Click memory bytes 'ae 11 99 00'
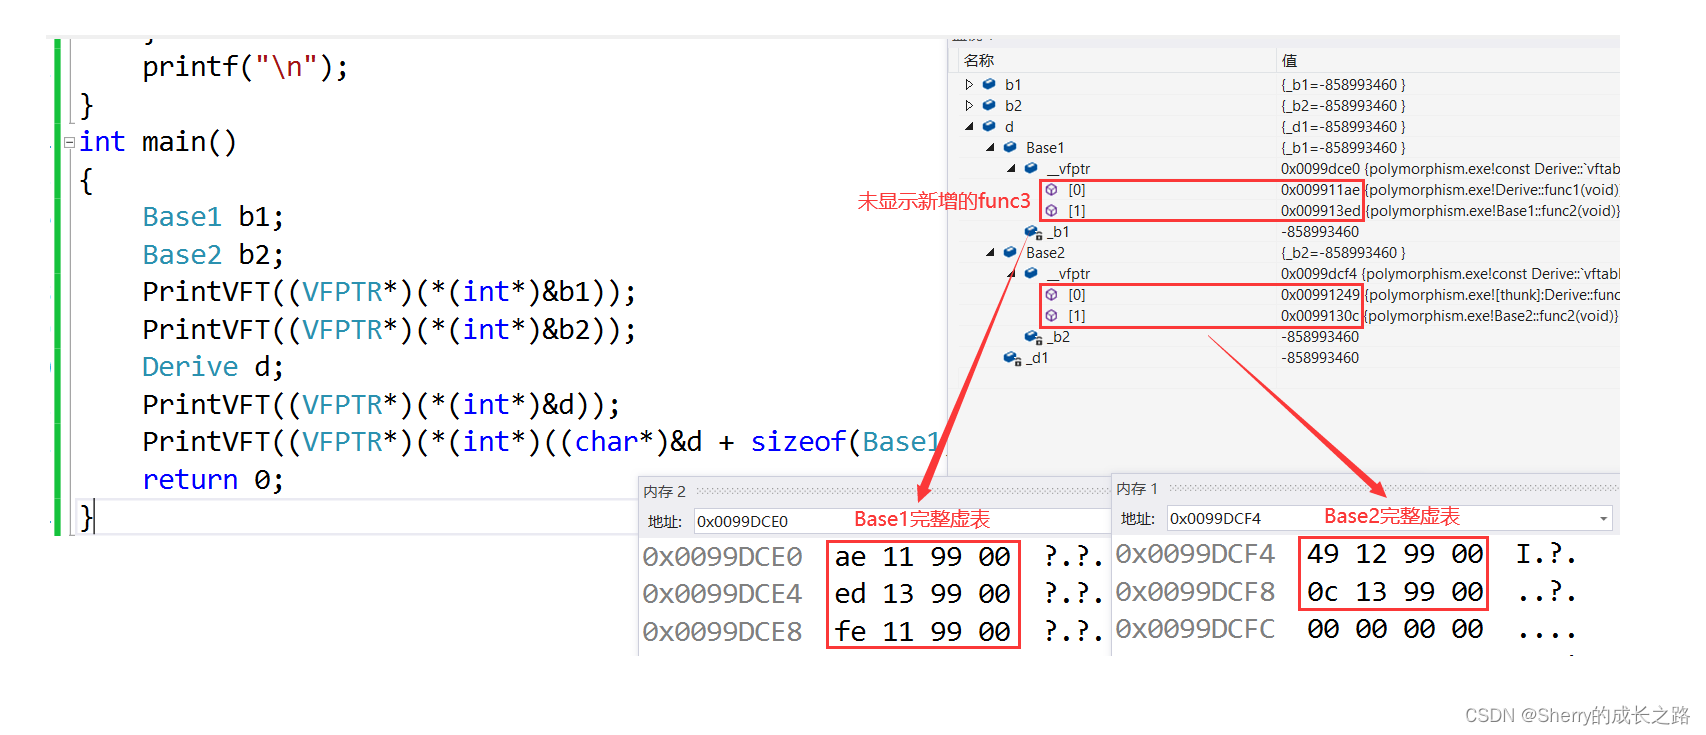 [x=922, y=557]
